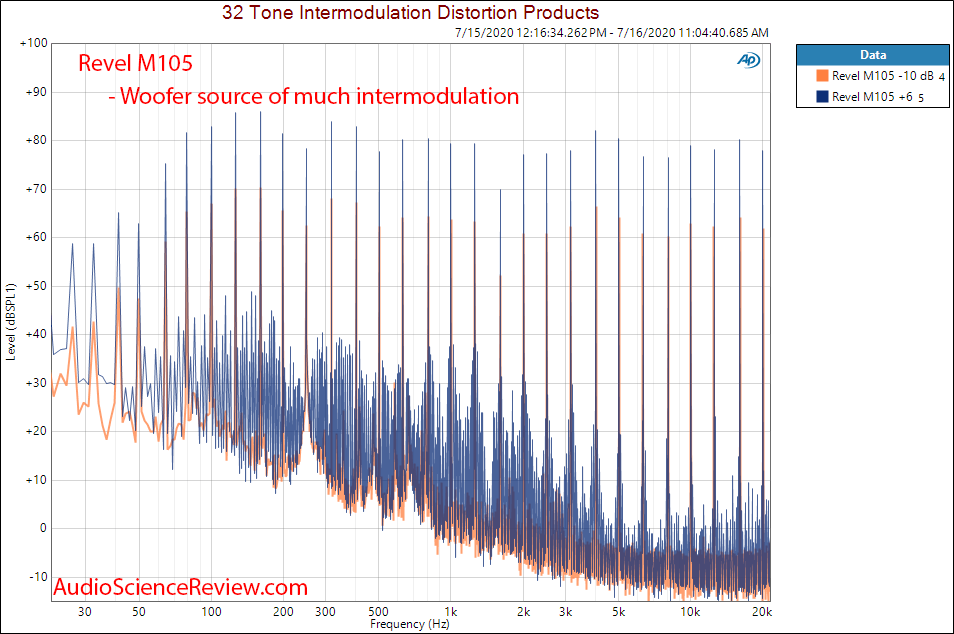Click the orange swatch for Revel M105 -10 dB
This screenshot has height=634, width=954.
pyautogui.click(x=822, y=75)
